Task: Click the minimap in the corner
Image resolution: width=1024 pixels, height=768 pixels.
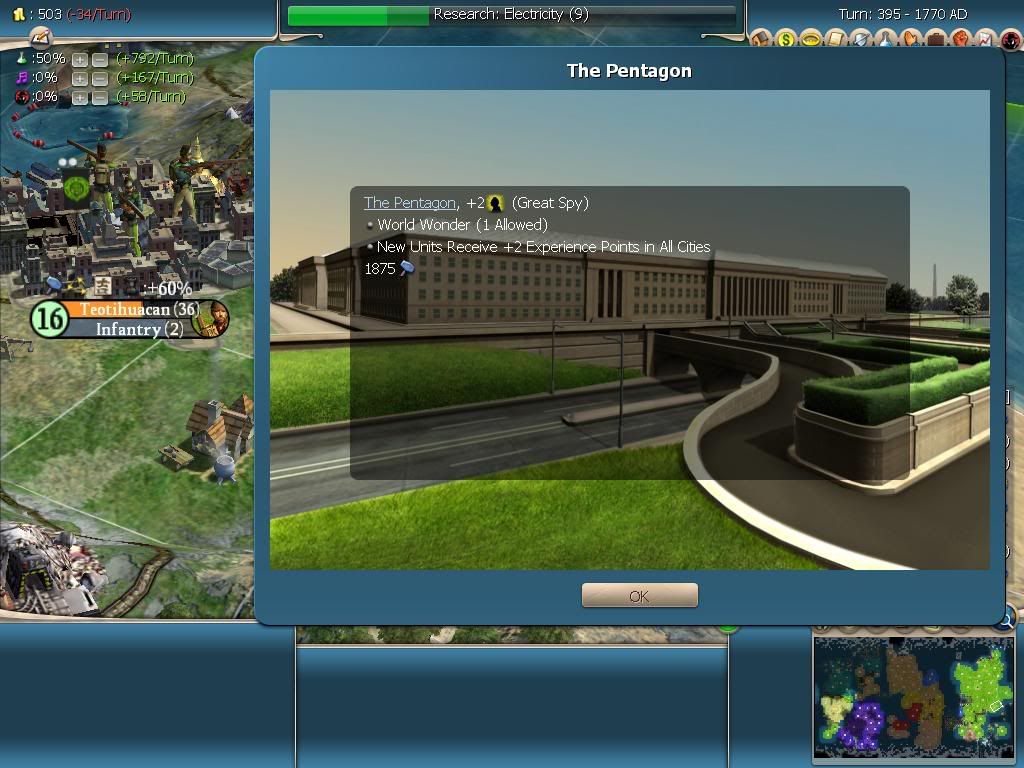Action: point(914,697)
